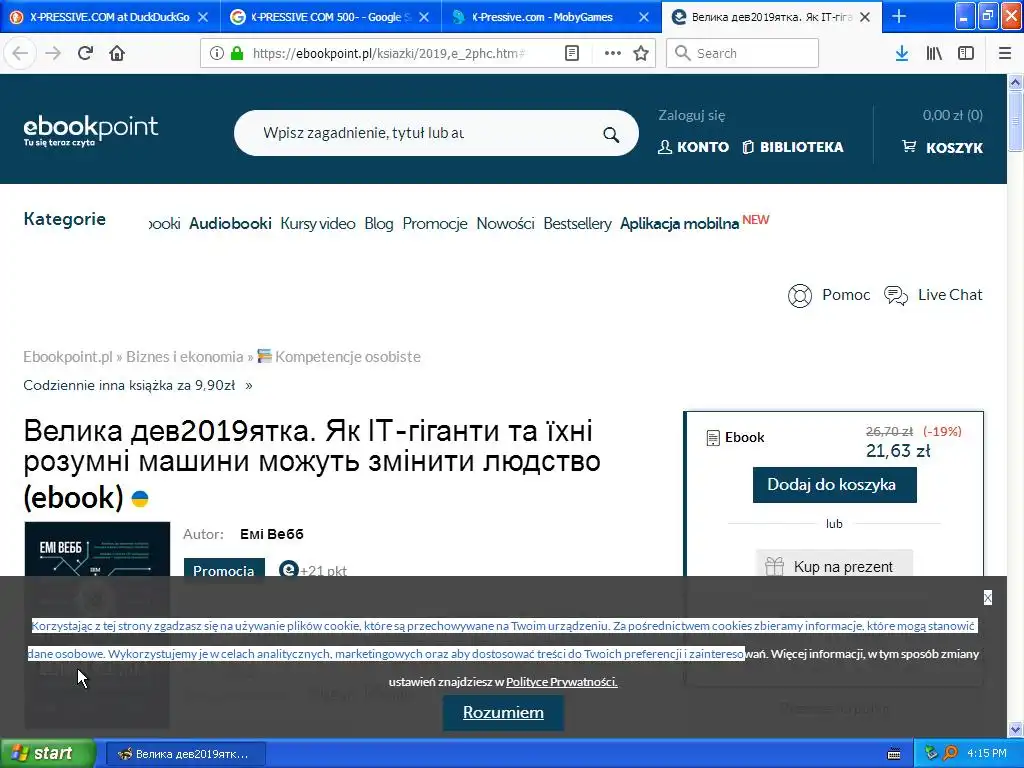Reload the current page
This screenshot has width=1024, height=768.
click(x=85, y=53)
